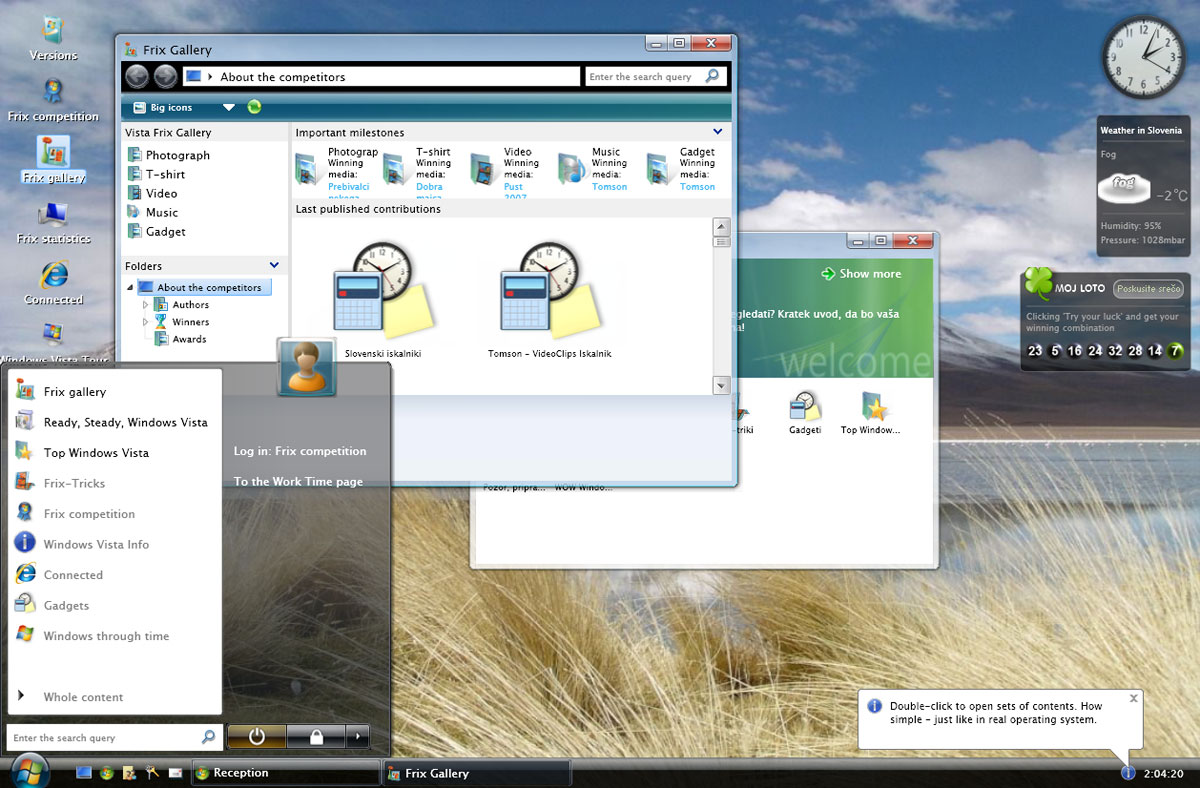This screenshot has height=788, width=1200.
Task: Go forward in Frix Gallery window
Action: (x=166, y=76)
